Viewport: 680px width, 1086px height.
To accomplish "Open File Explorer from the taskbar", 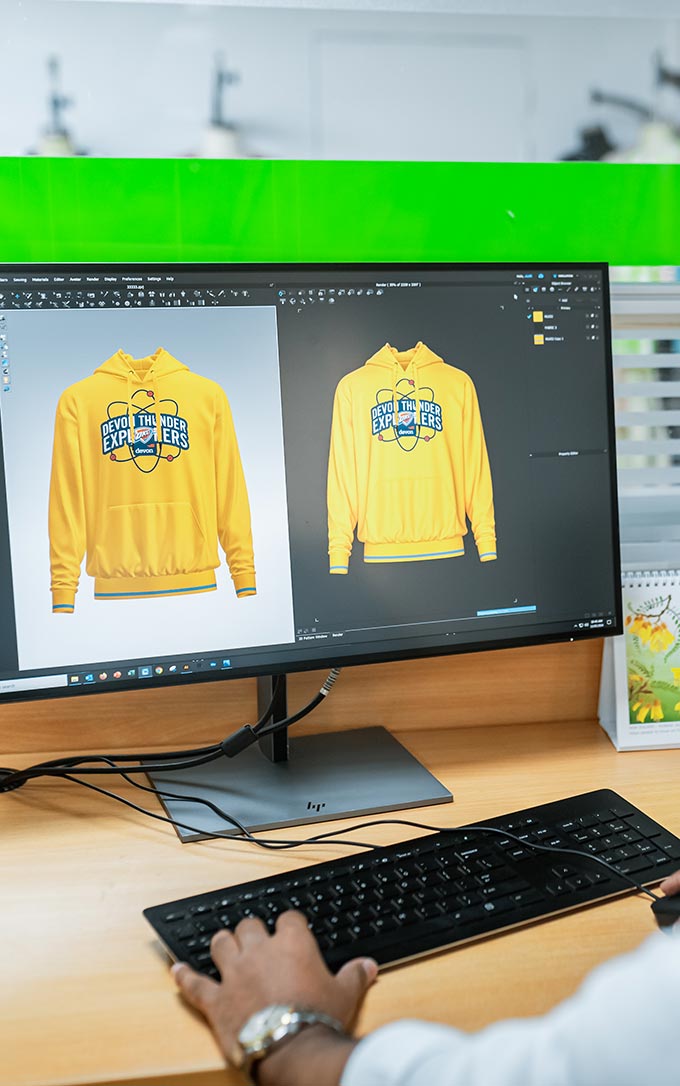I will (74, 680).
